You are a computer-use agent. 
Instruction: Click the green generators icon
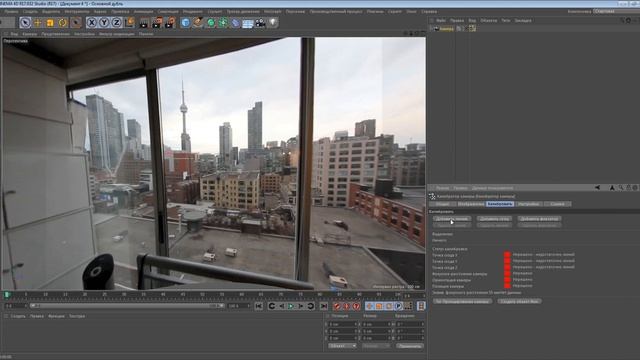click(x=211, y=22)
